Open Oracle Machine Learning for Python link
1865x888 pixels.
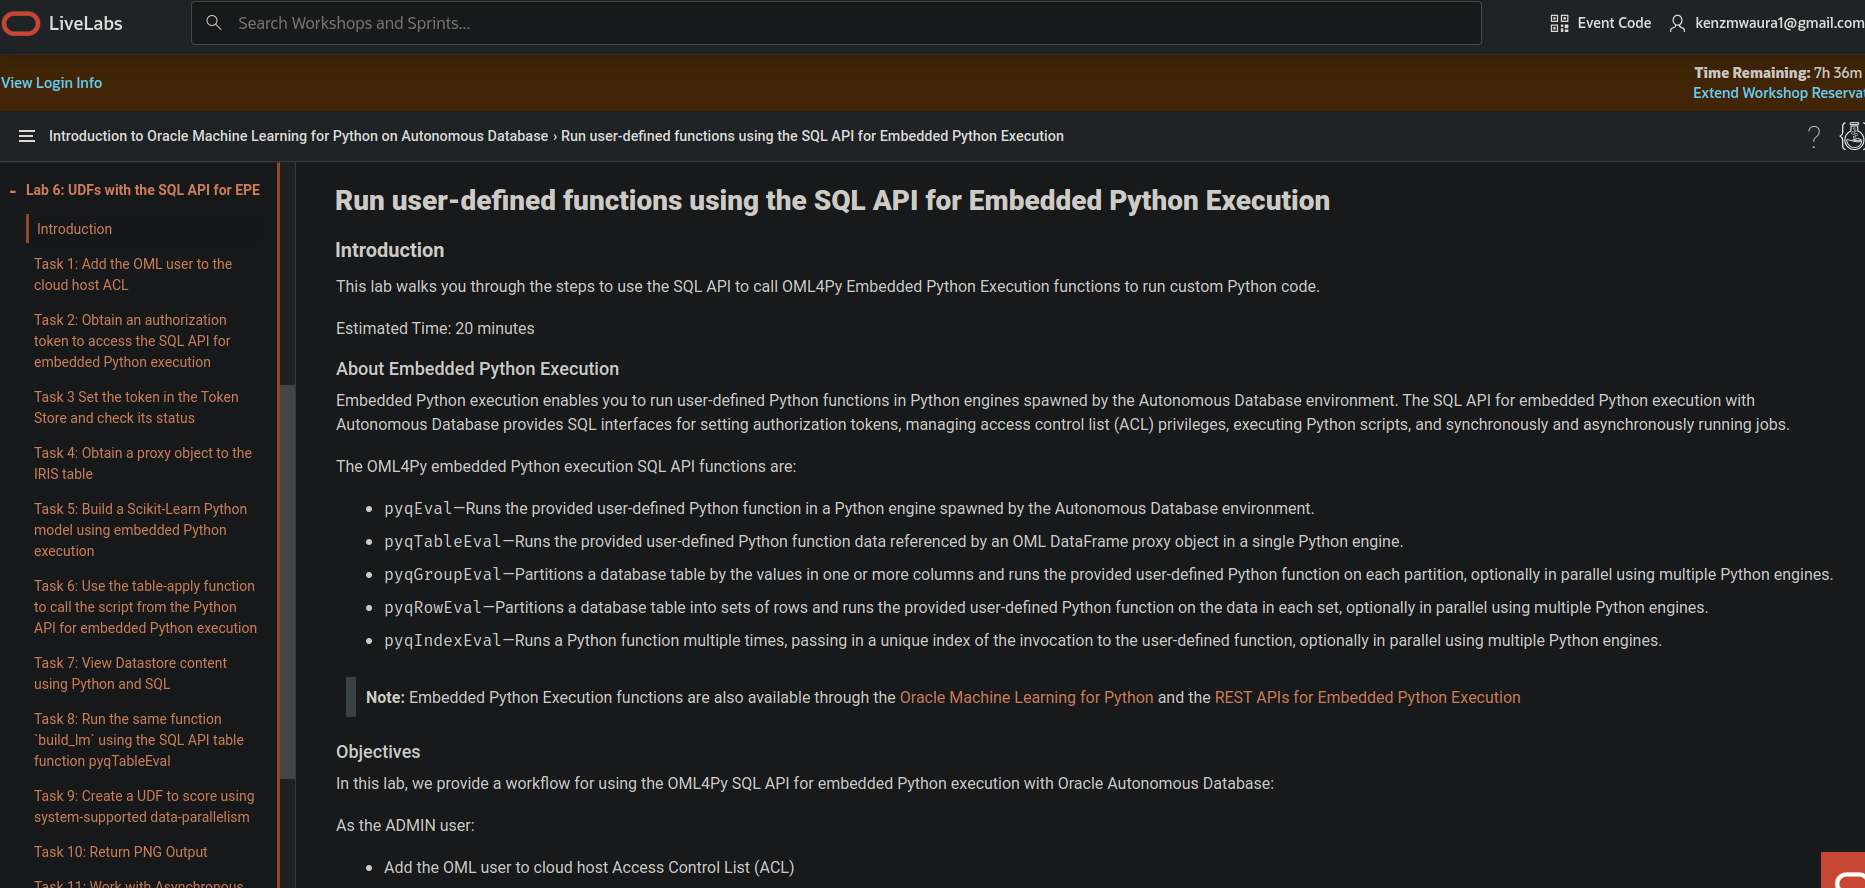(1026, 697)
